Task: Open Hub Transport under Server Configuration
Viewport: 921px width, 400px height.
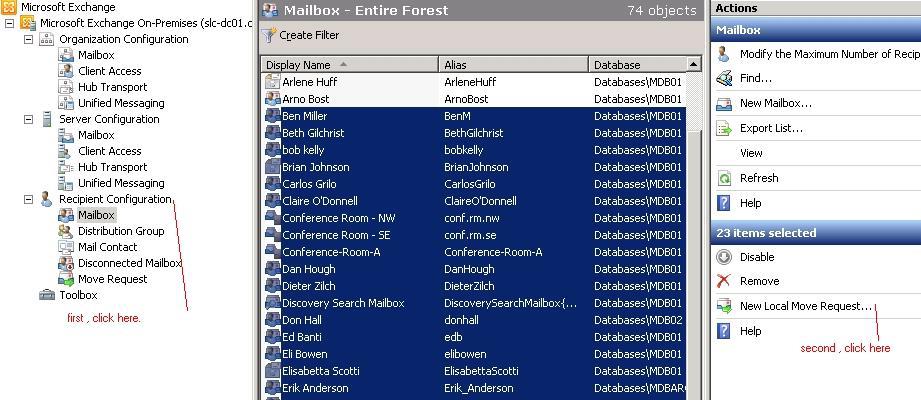Action: tap(112, 167)
